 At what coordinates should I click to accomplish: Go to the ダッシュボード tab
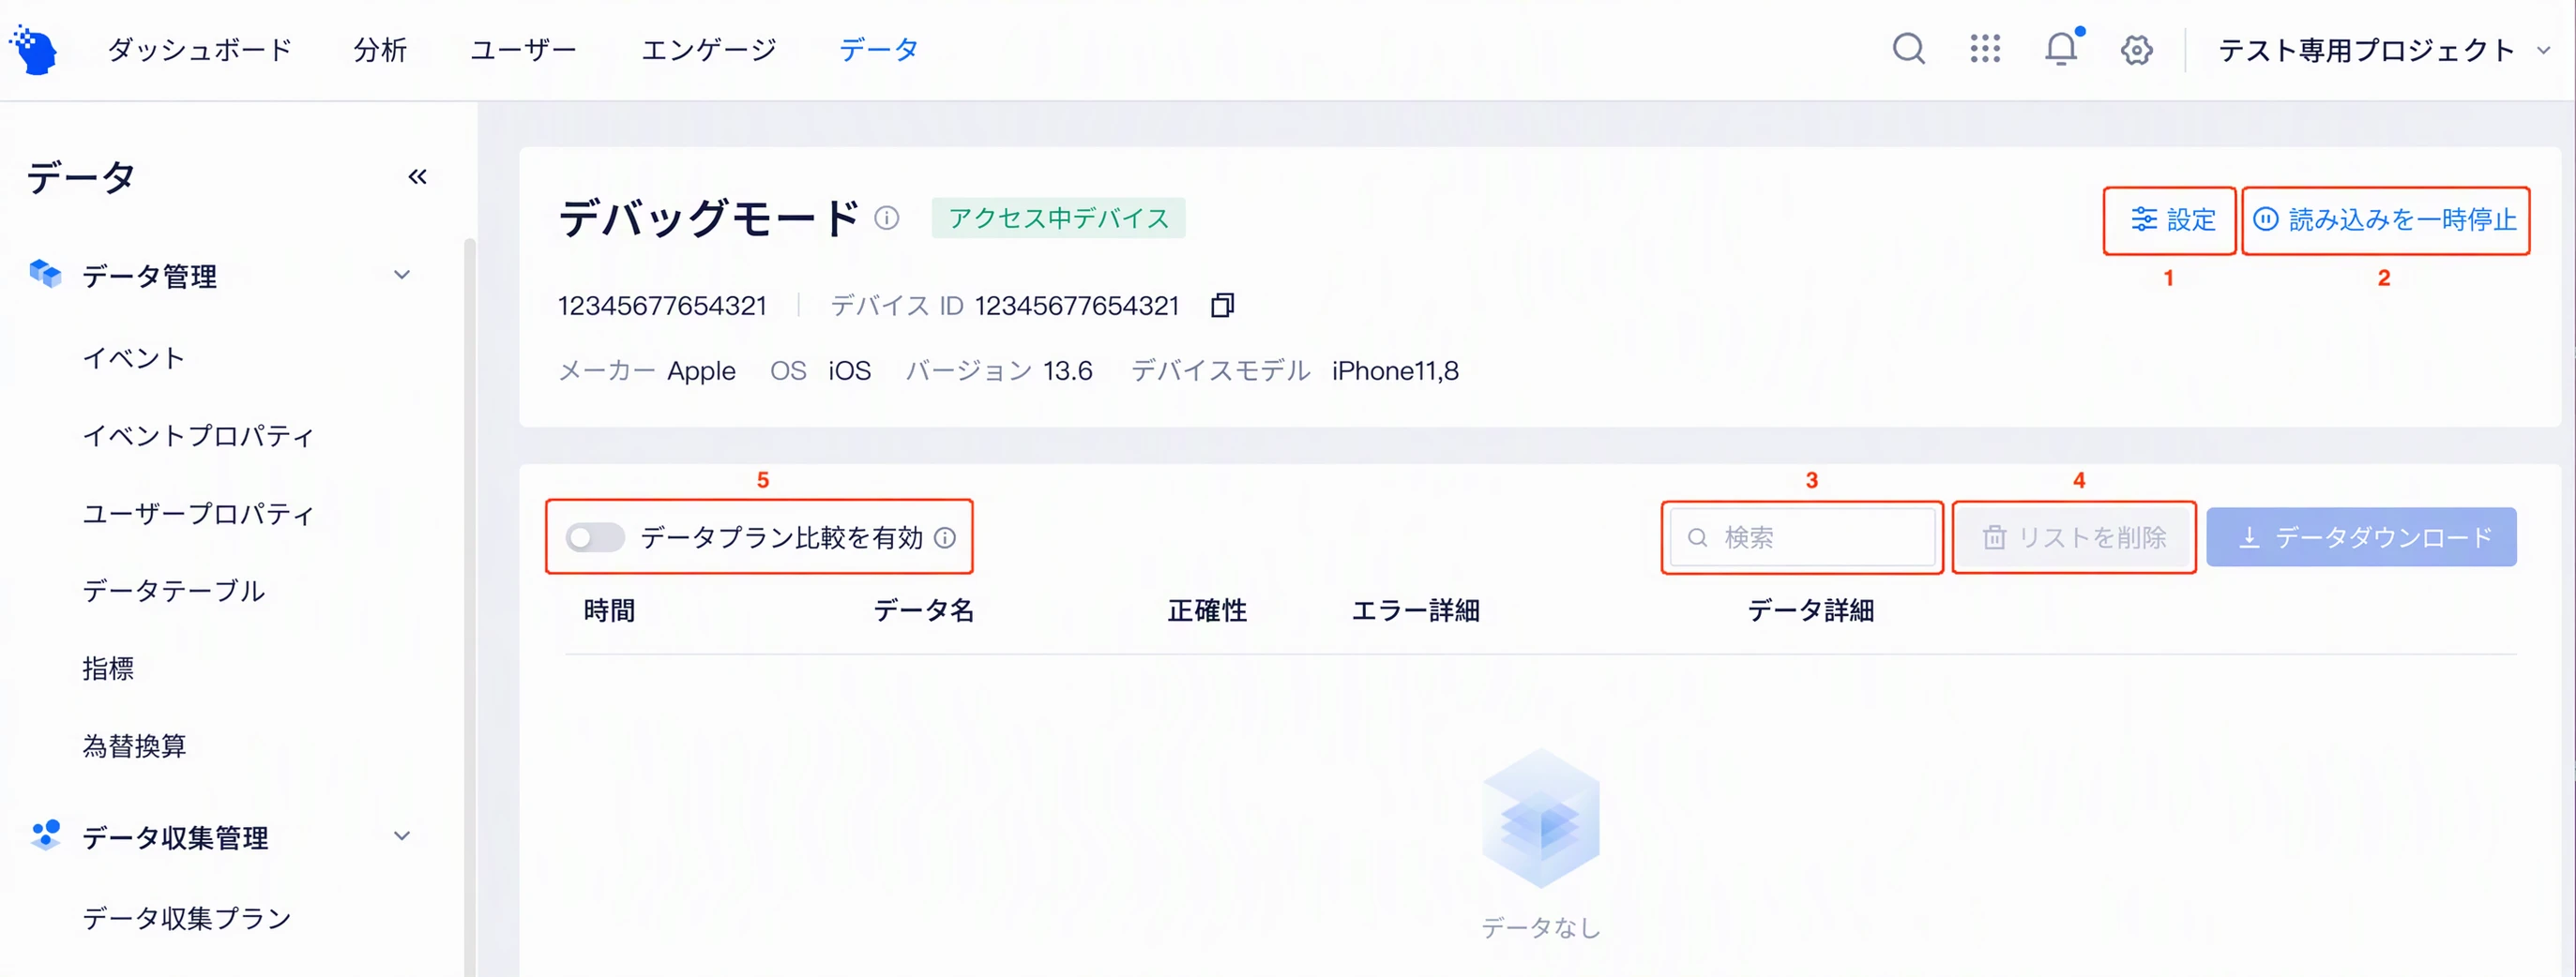pos(199,49)
